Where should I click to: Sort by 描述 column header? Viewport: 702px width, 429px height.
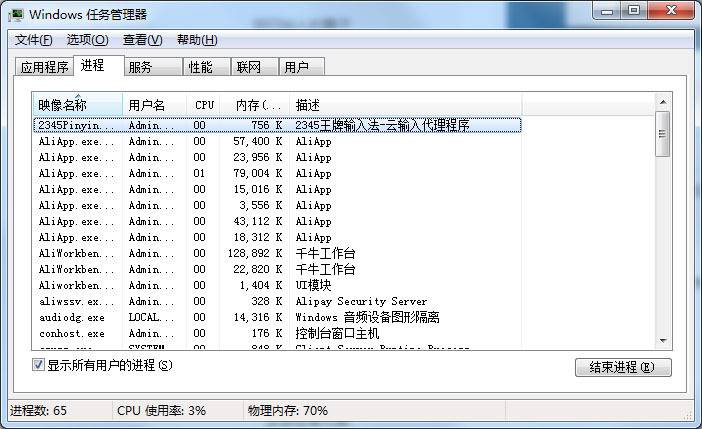point(406,105)
